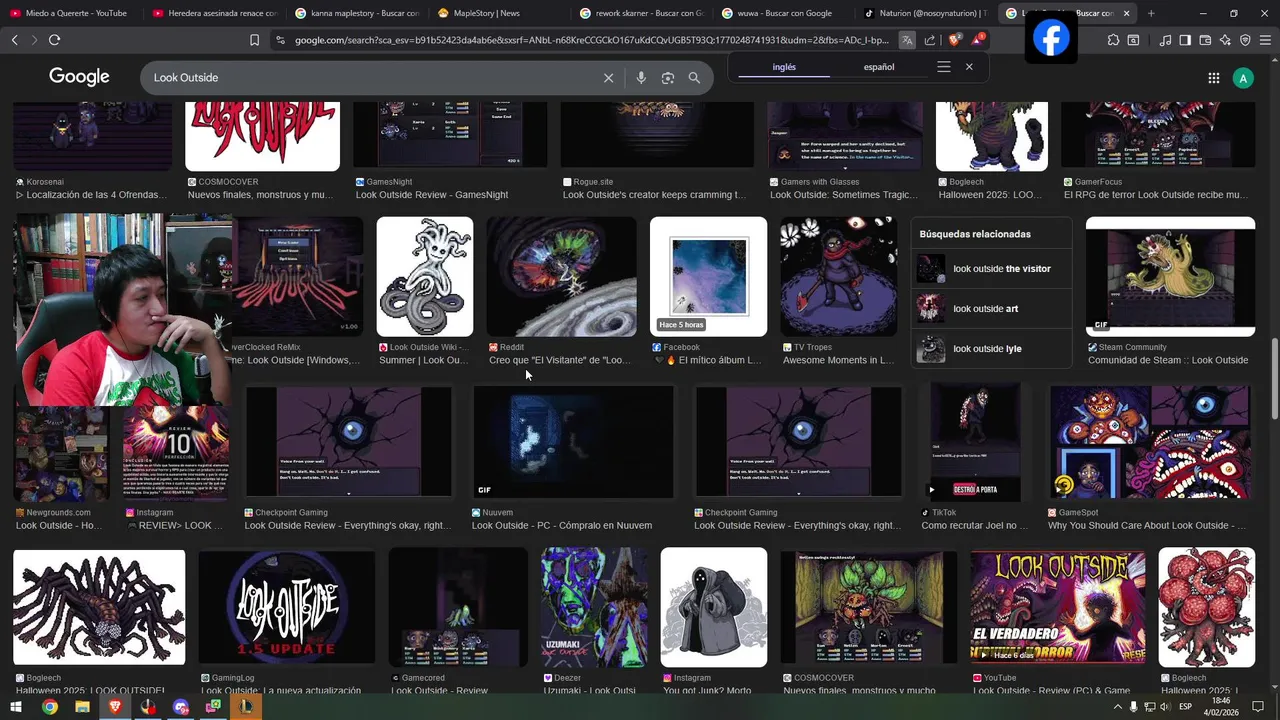Click the URL in the address bar
Screen dimensions: 1280x720
click(x=591, y=40)
